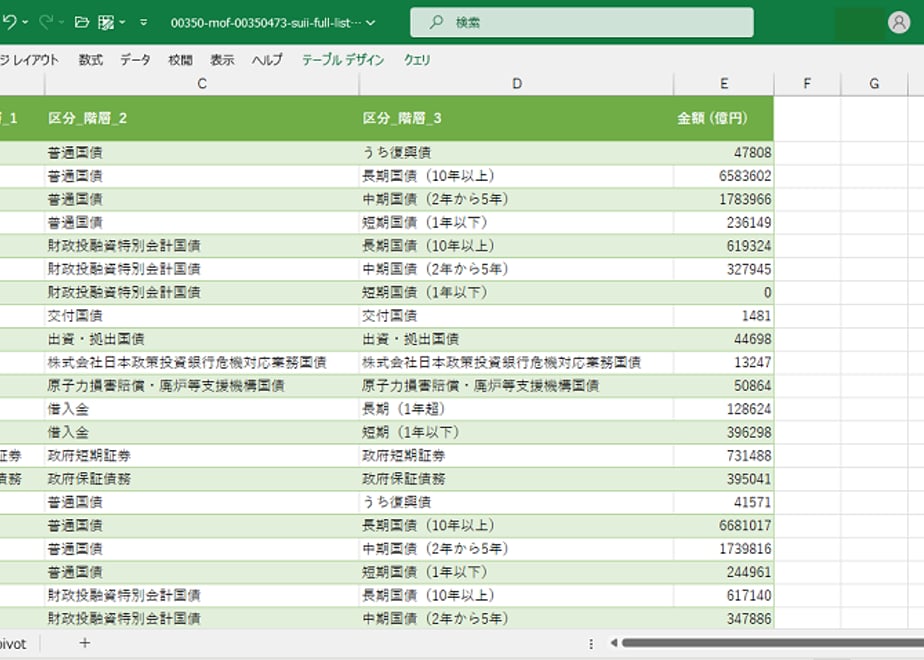Click the horizontal scrollbar thumb
924x660 pixels.
click(x=773, y=643)
